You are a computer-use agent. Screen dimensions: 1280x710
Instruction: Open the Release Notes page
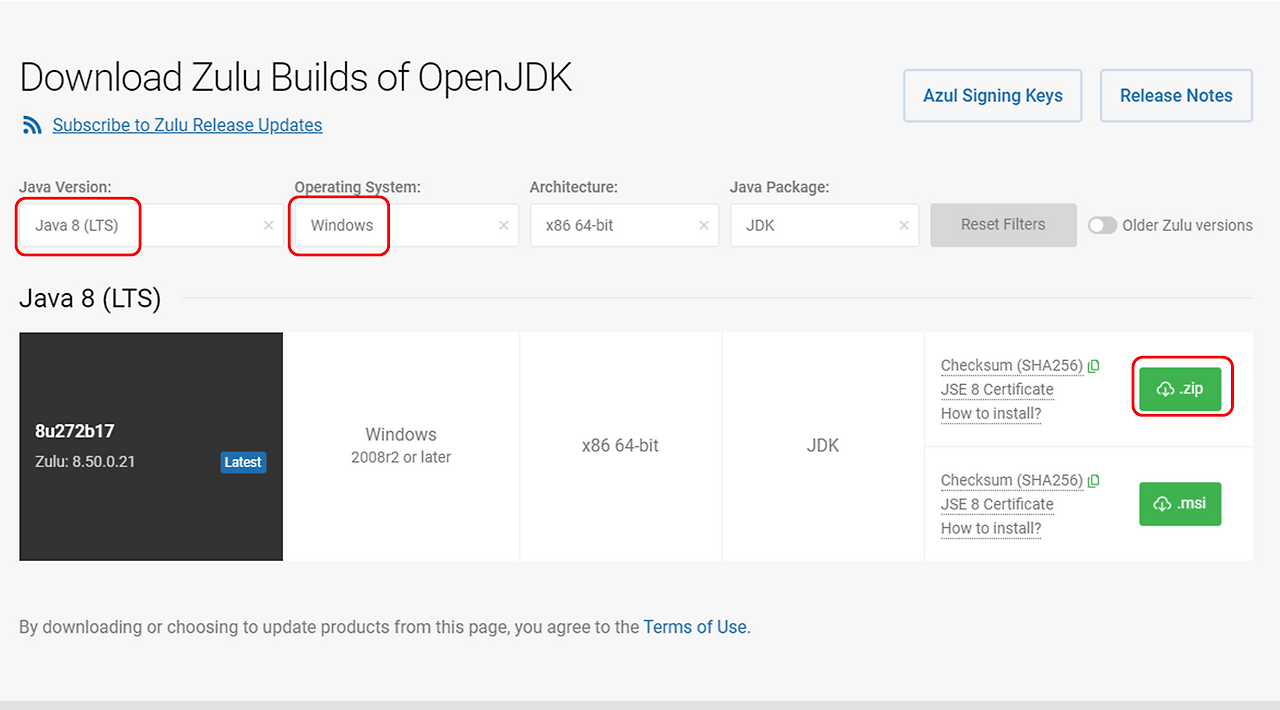point(1176,95)
